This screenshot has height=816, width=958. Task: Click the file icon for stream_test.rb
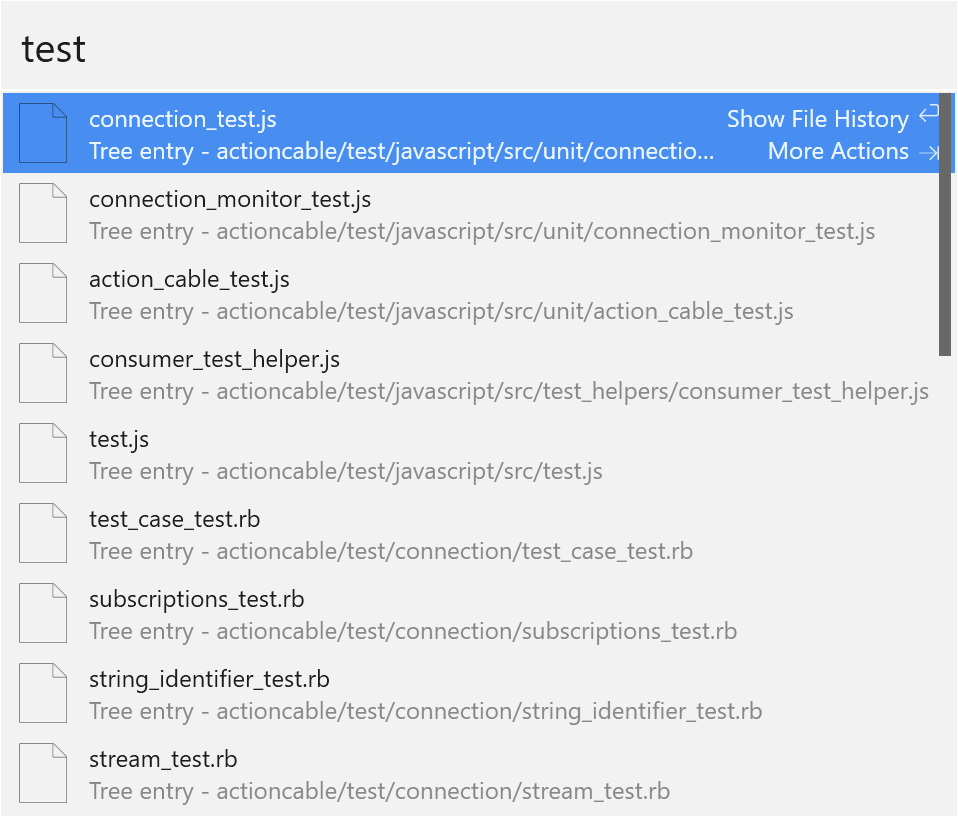pyautogui.click(x=43, y=773)
